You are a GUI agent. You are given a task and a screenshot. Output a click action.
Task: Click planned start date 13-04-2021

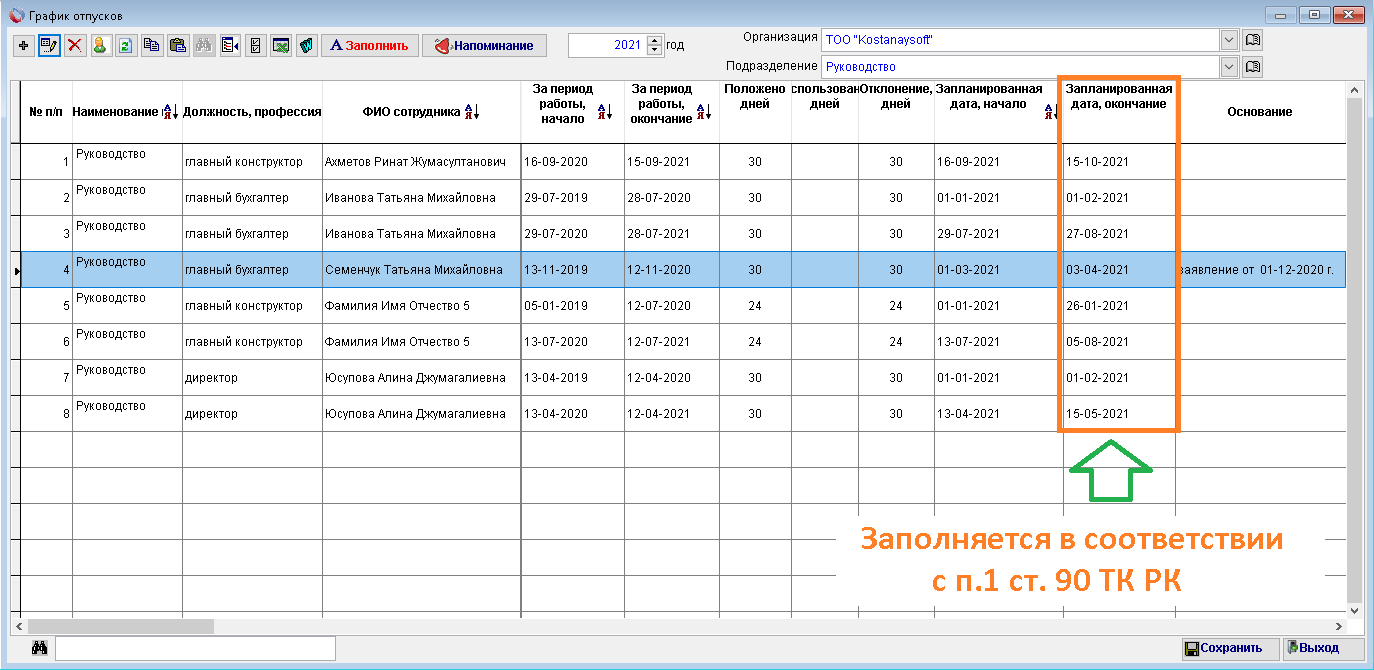tap(997, 414)
